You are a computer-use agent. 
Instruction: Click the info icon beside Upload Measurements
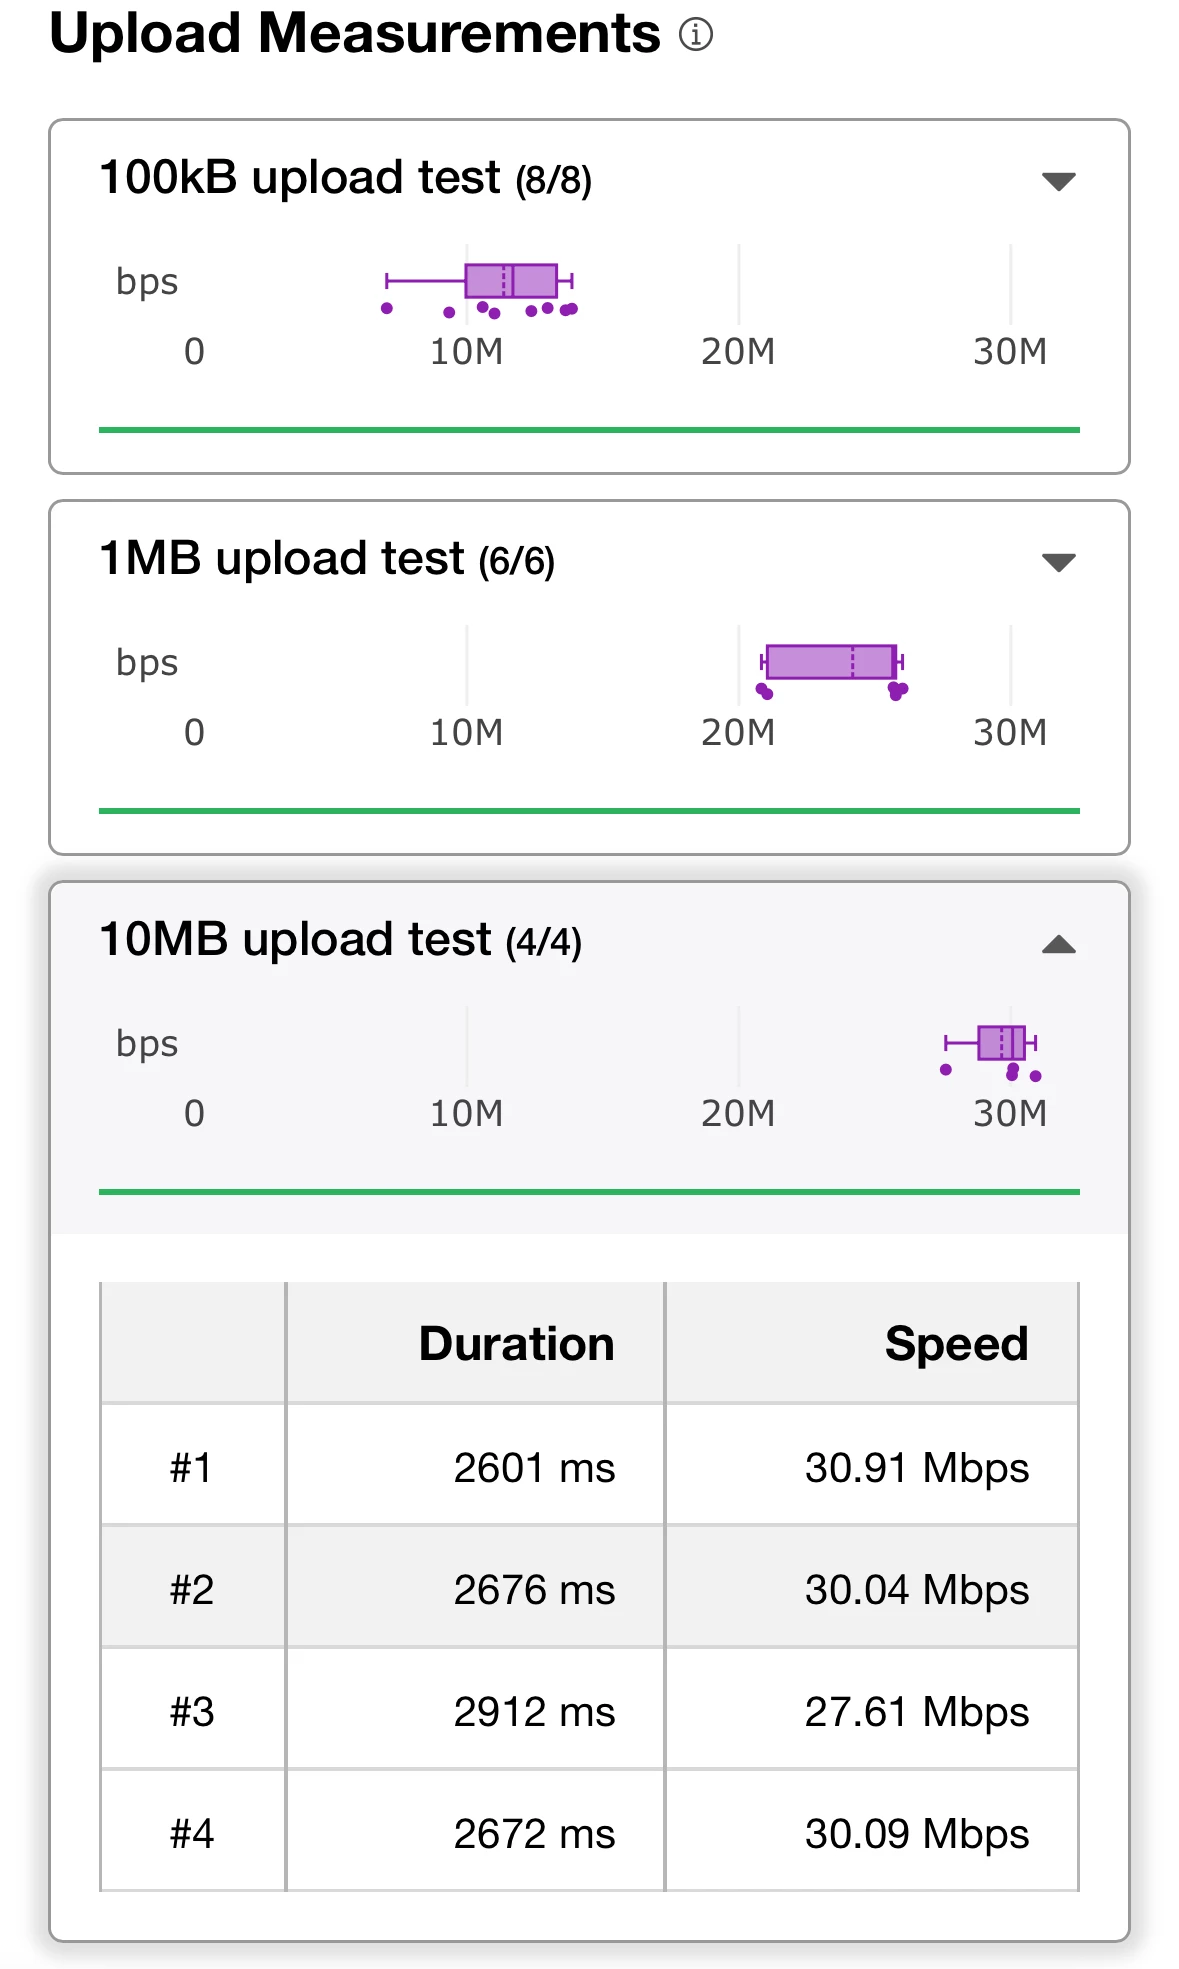[696, 35]
